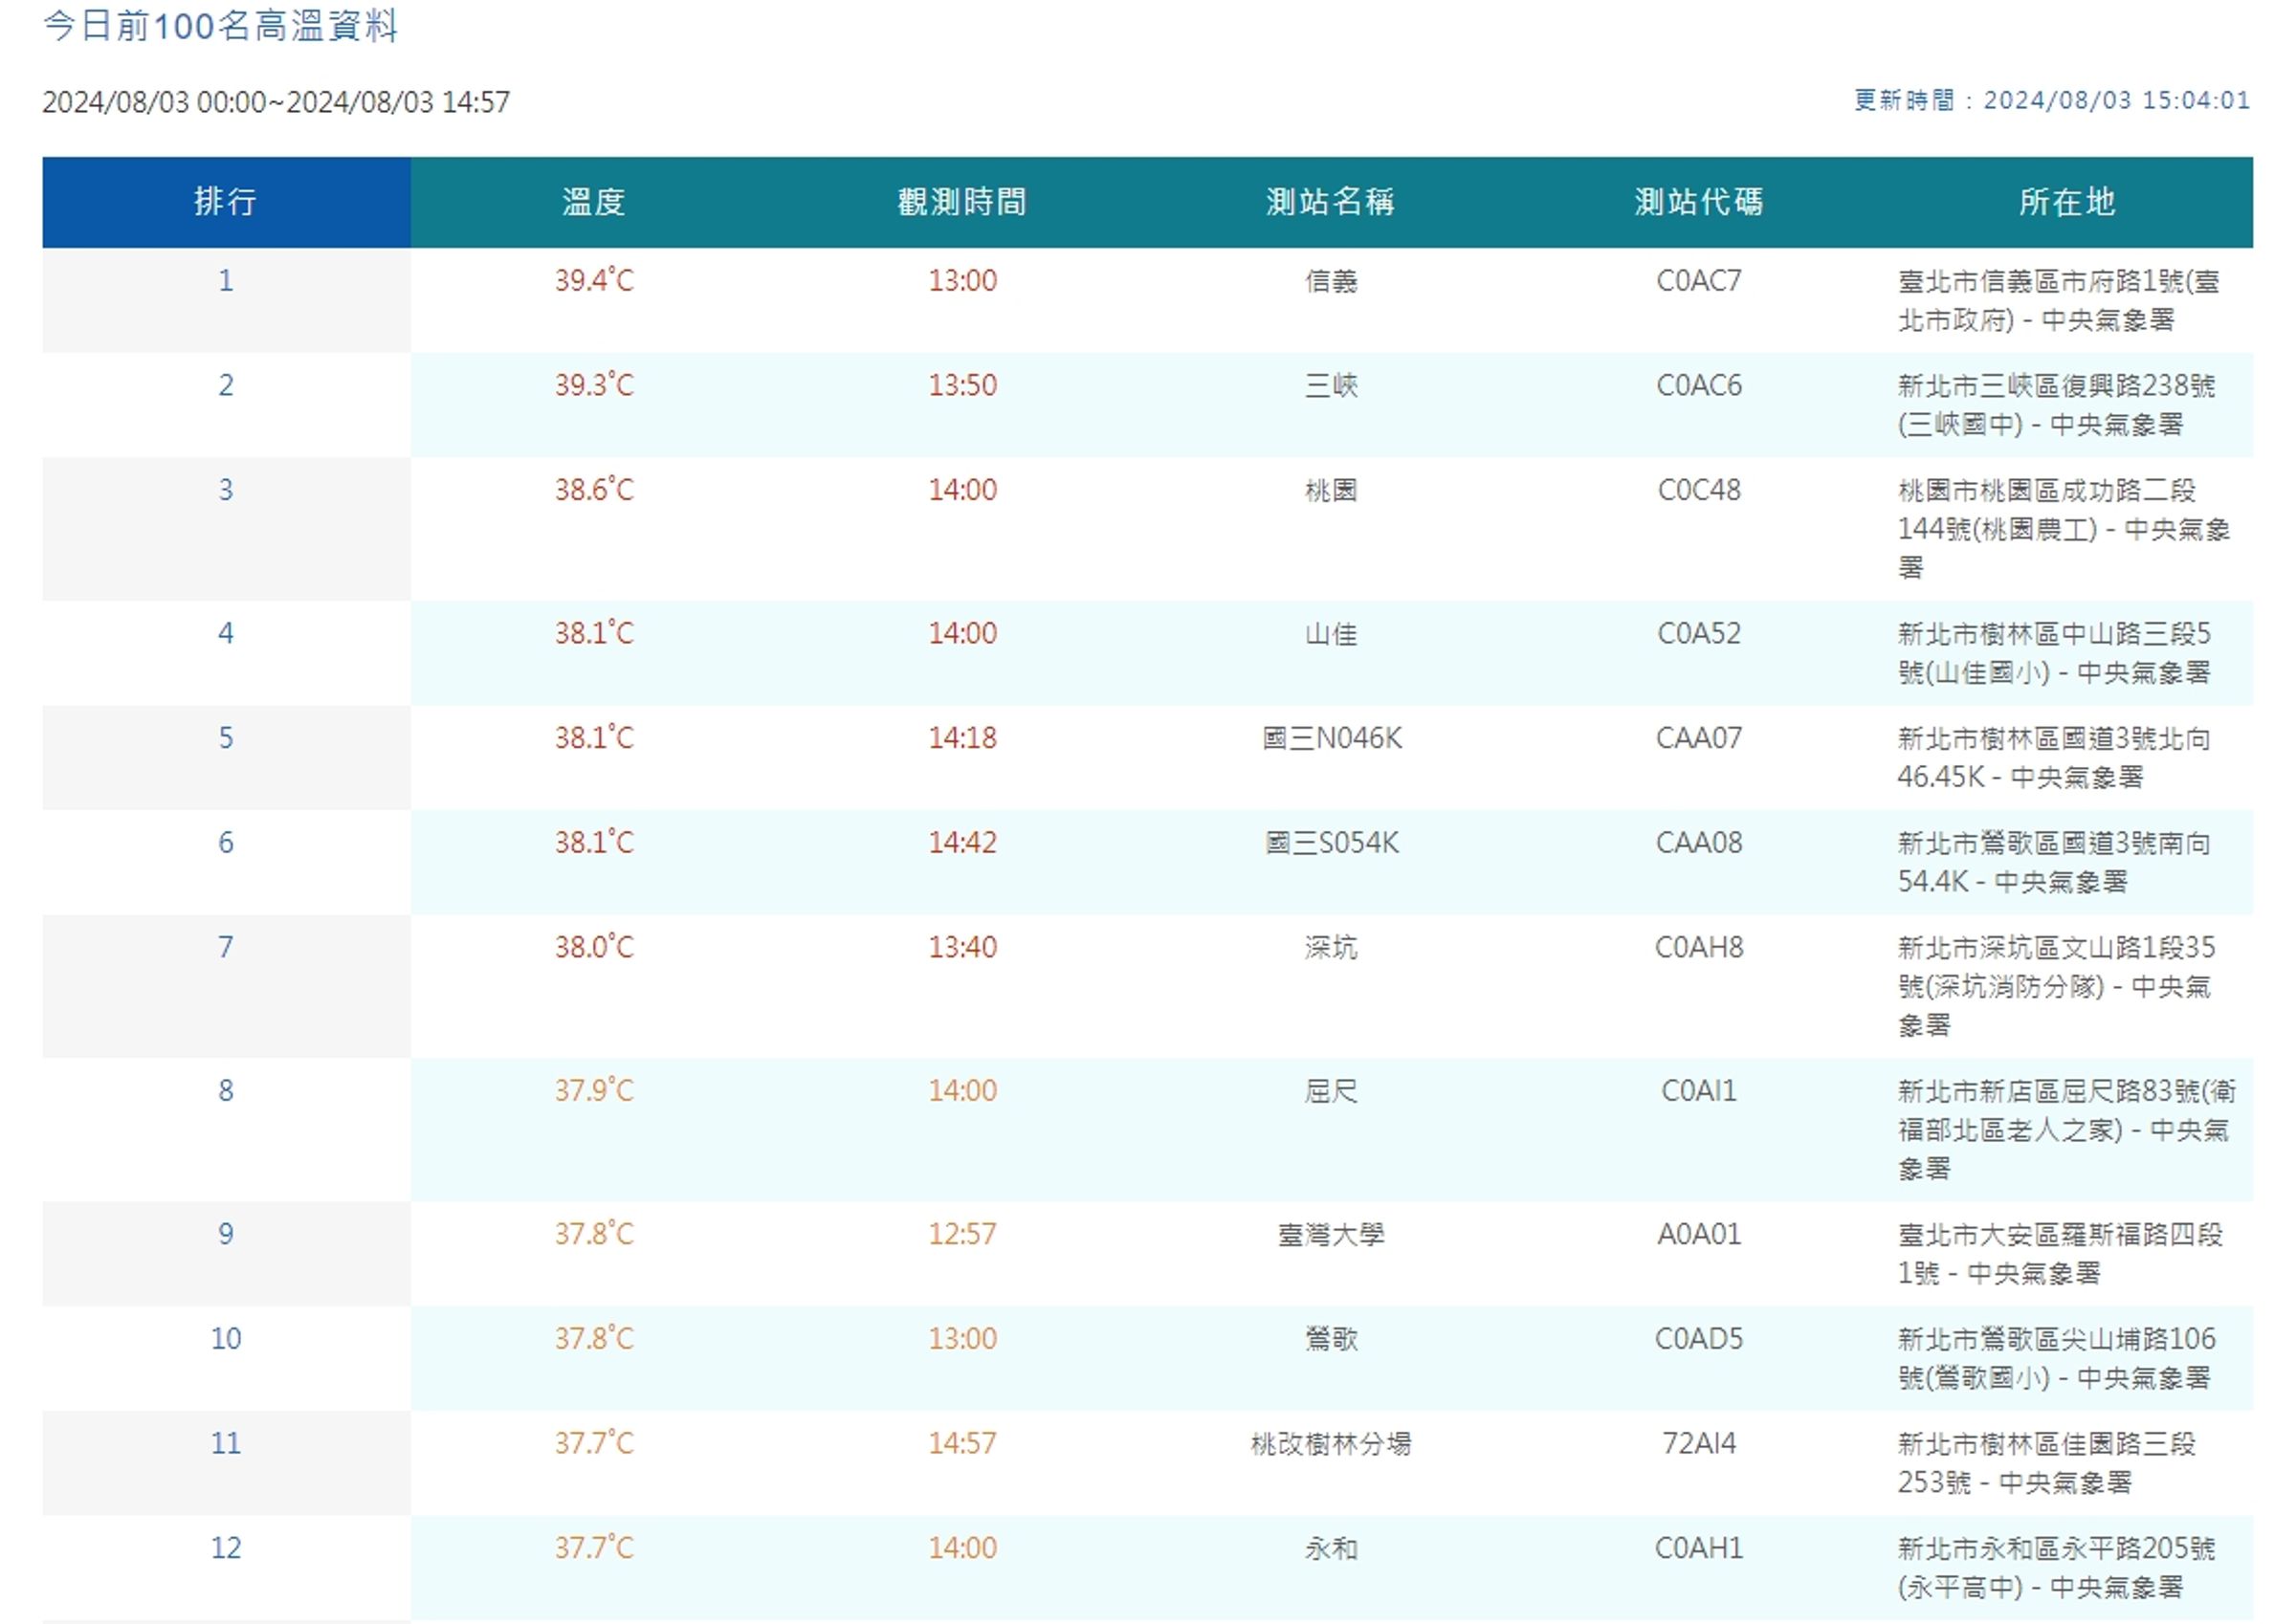Select the page title 今日前100名高溫資料
The width and height of the screenshot is (2296, 1624).
(x=221, y=26)
